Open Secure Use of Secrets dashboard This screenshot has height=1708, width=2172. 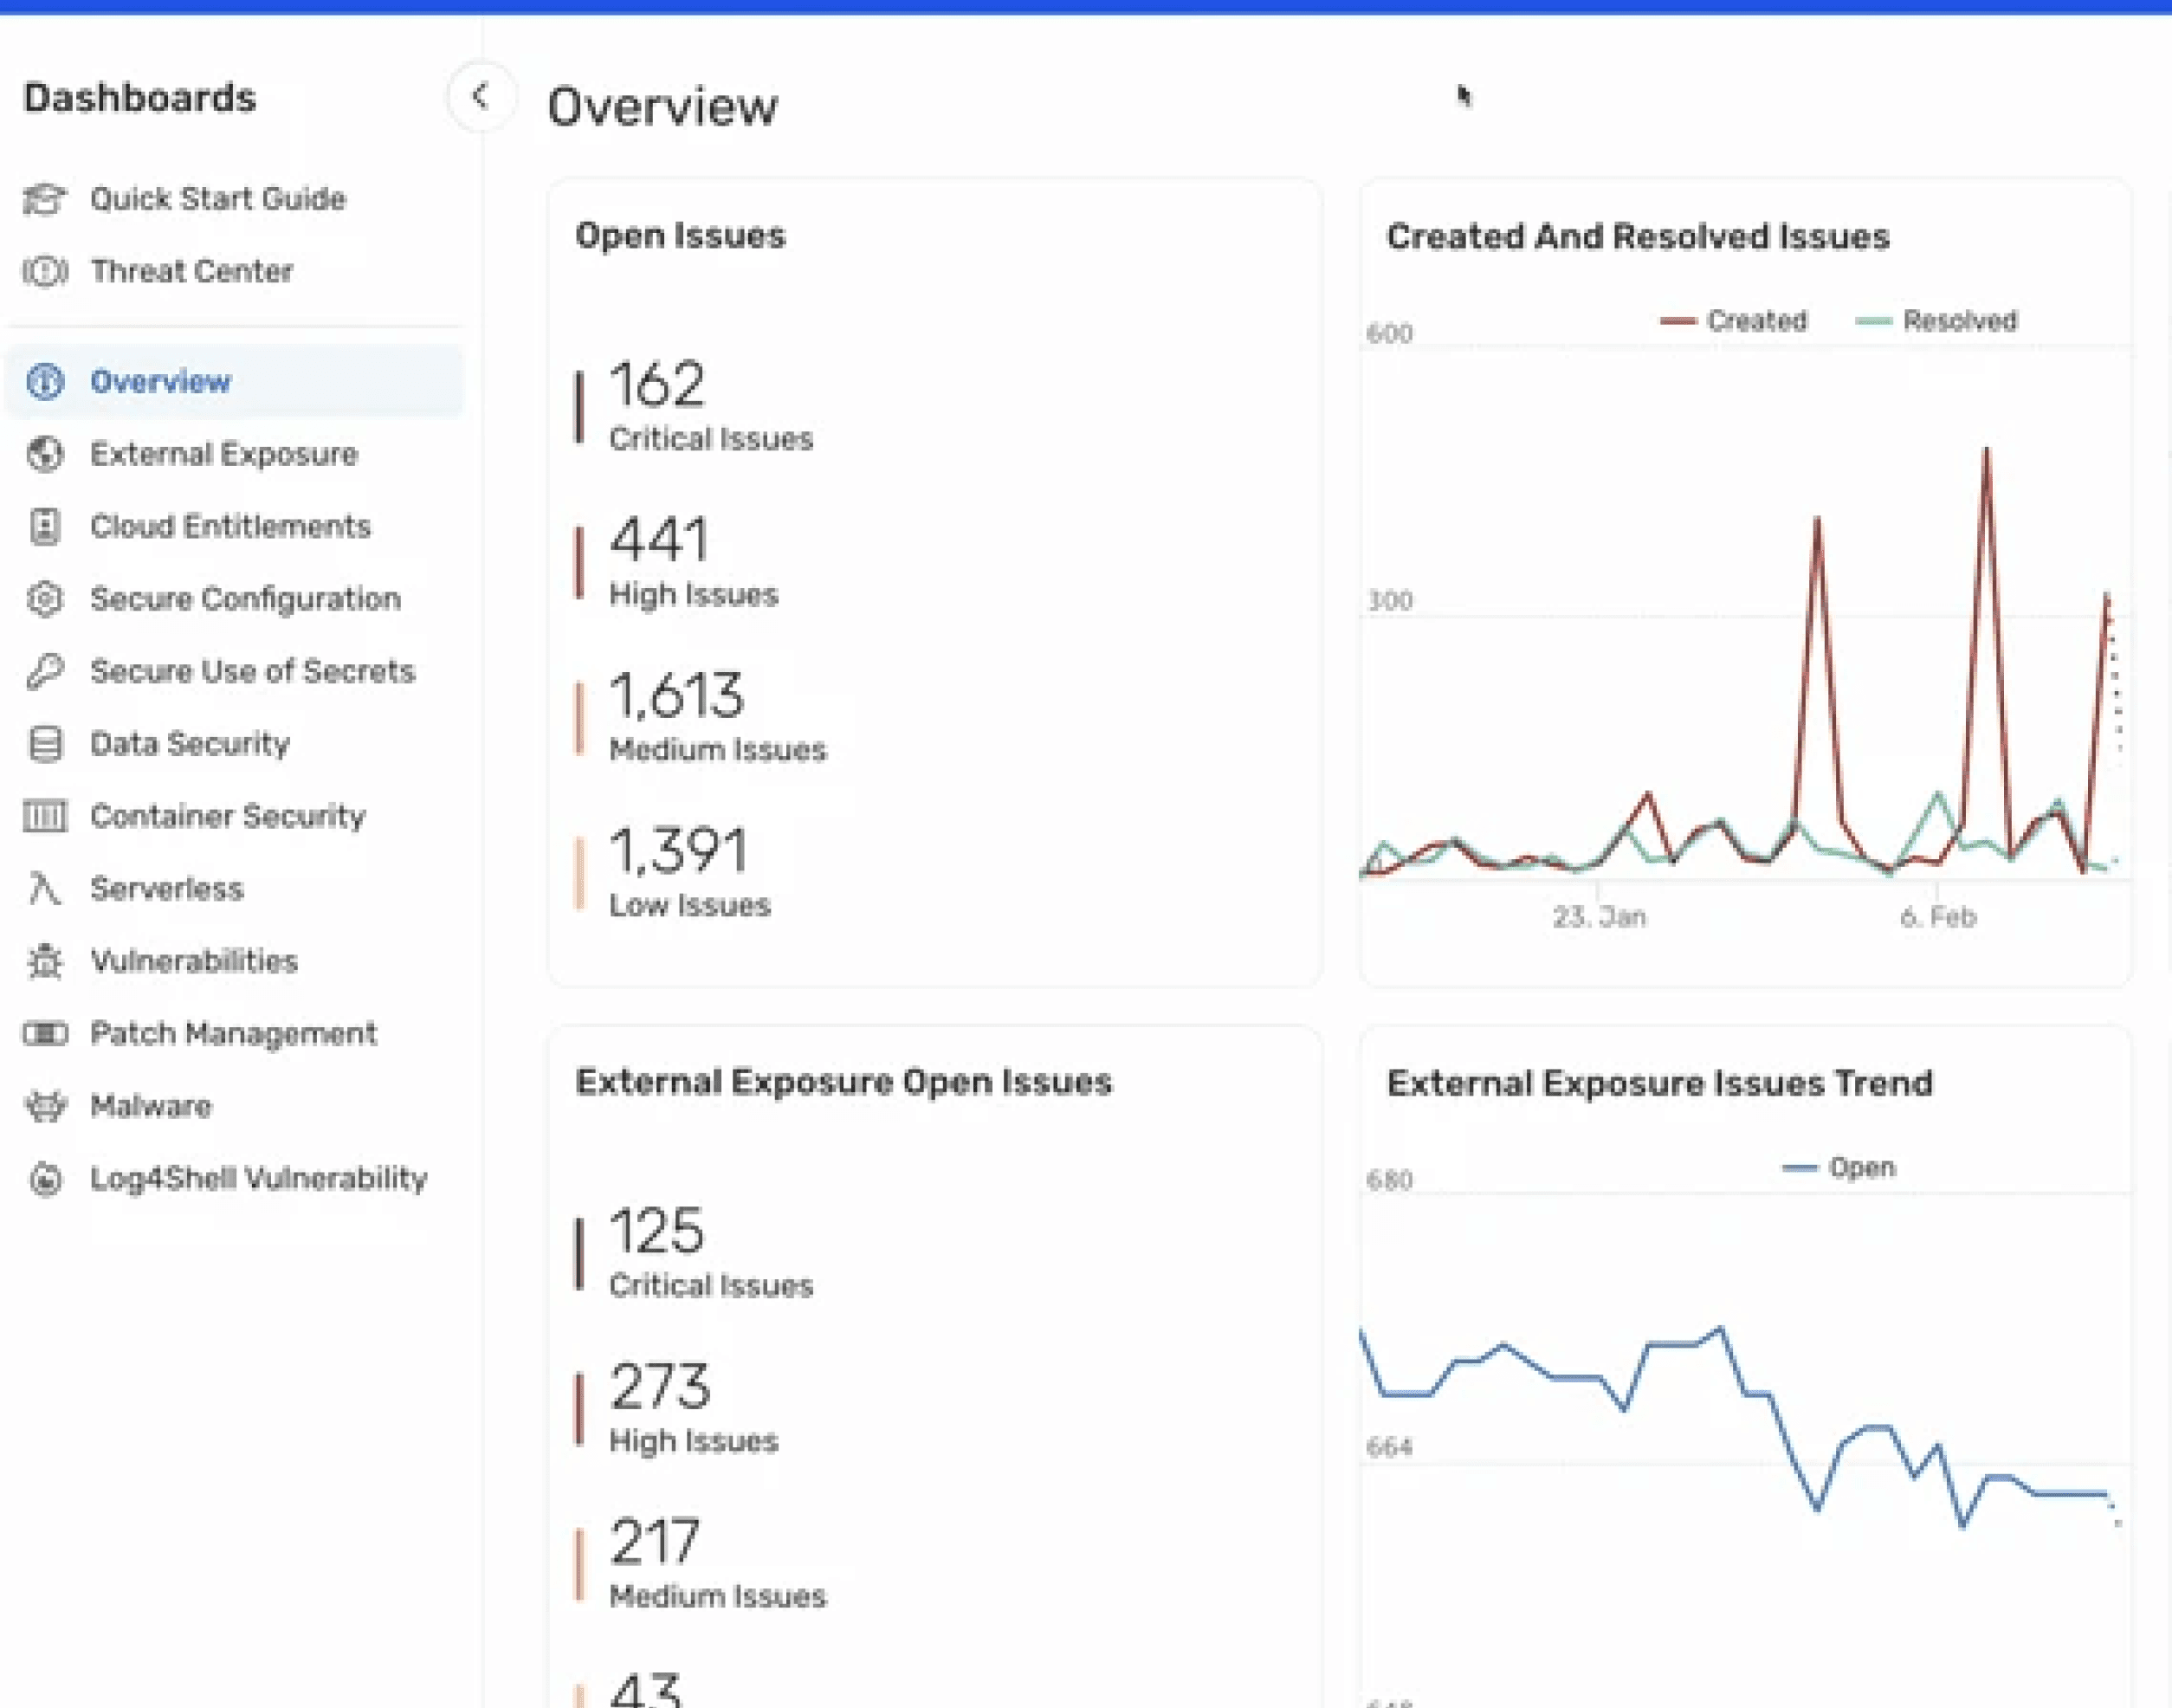click(x=253, y=671)
